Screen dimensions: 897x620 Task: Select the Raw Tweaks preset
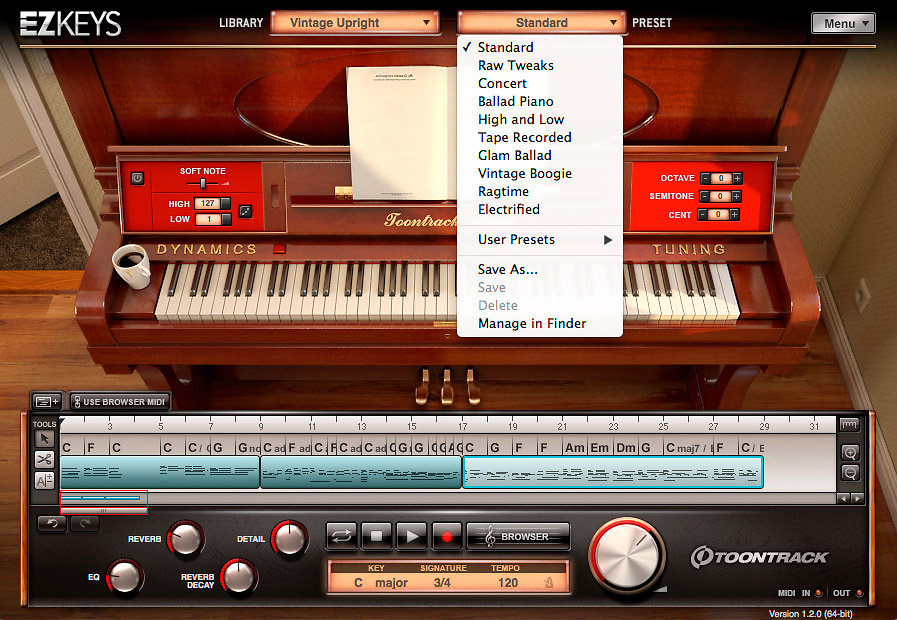[540, 65]
